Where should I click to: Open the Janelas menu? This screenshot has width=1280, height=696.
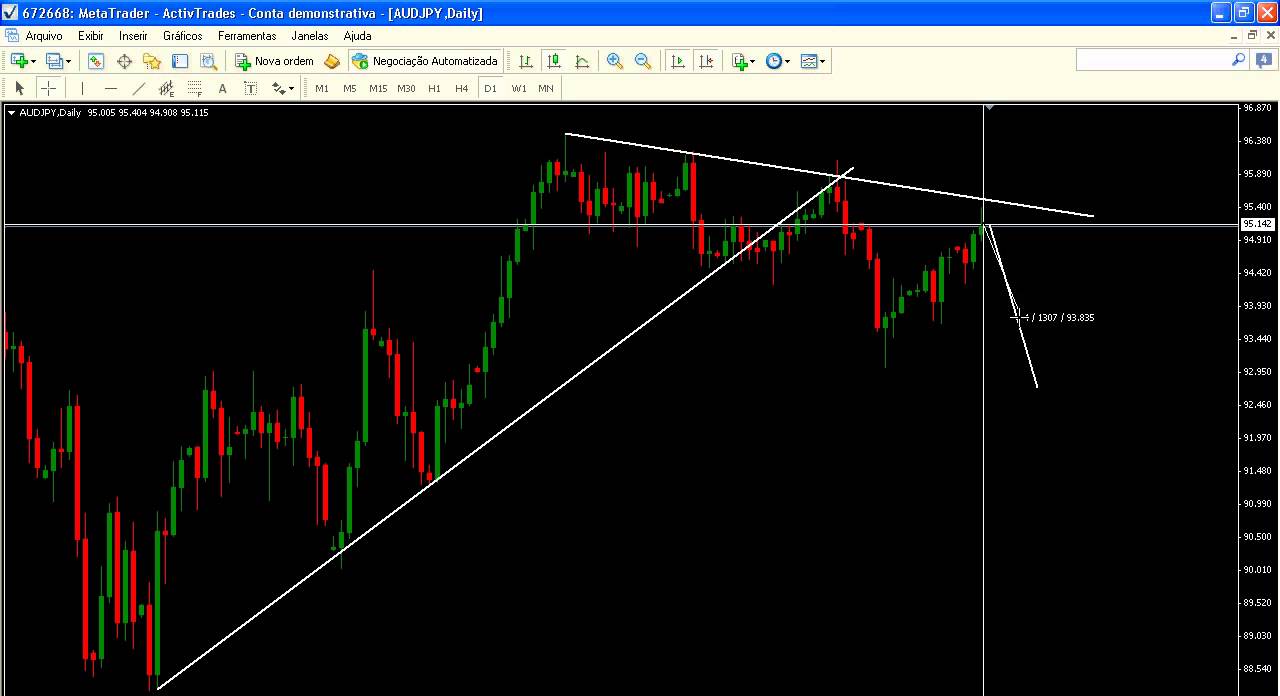pos(310,35)
